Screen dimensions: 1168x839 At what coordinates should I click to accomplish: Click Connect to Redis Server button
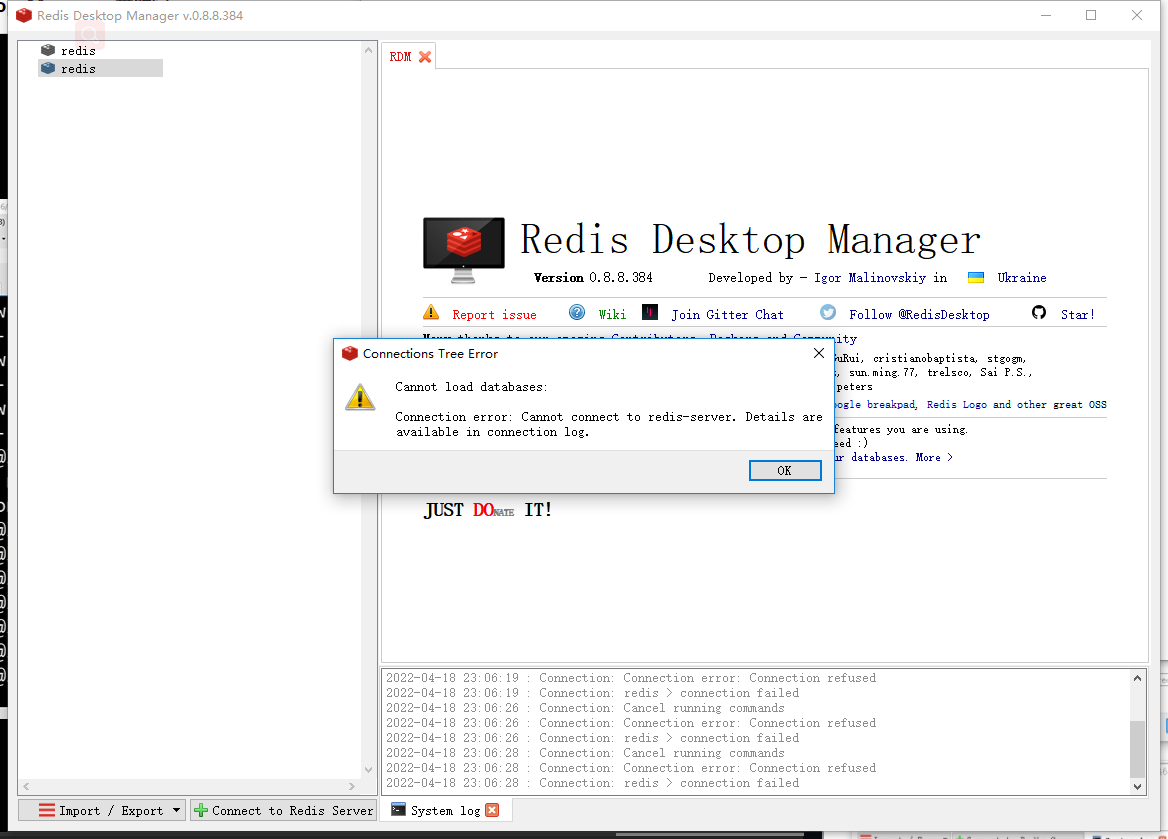[283, 810]
